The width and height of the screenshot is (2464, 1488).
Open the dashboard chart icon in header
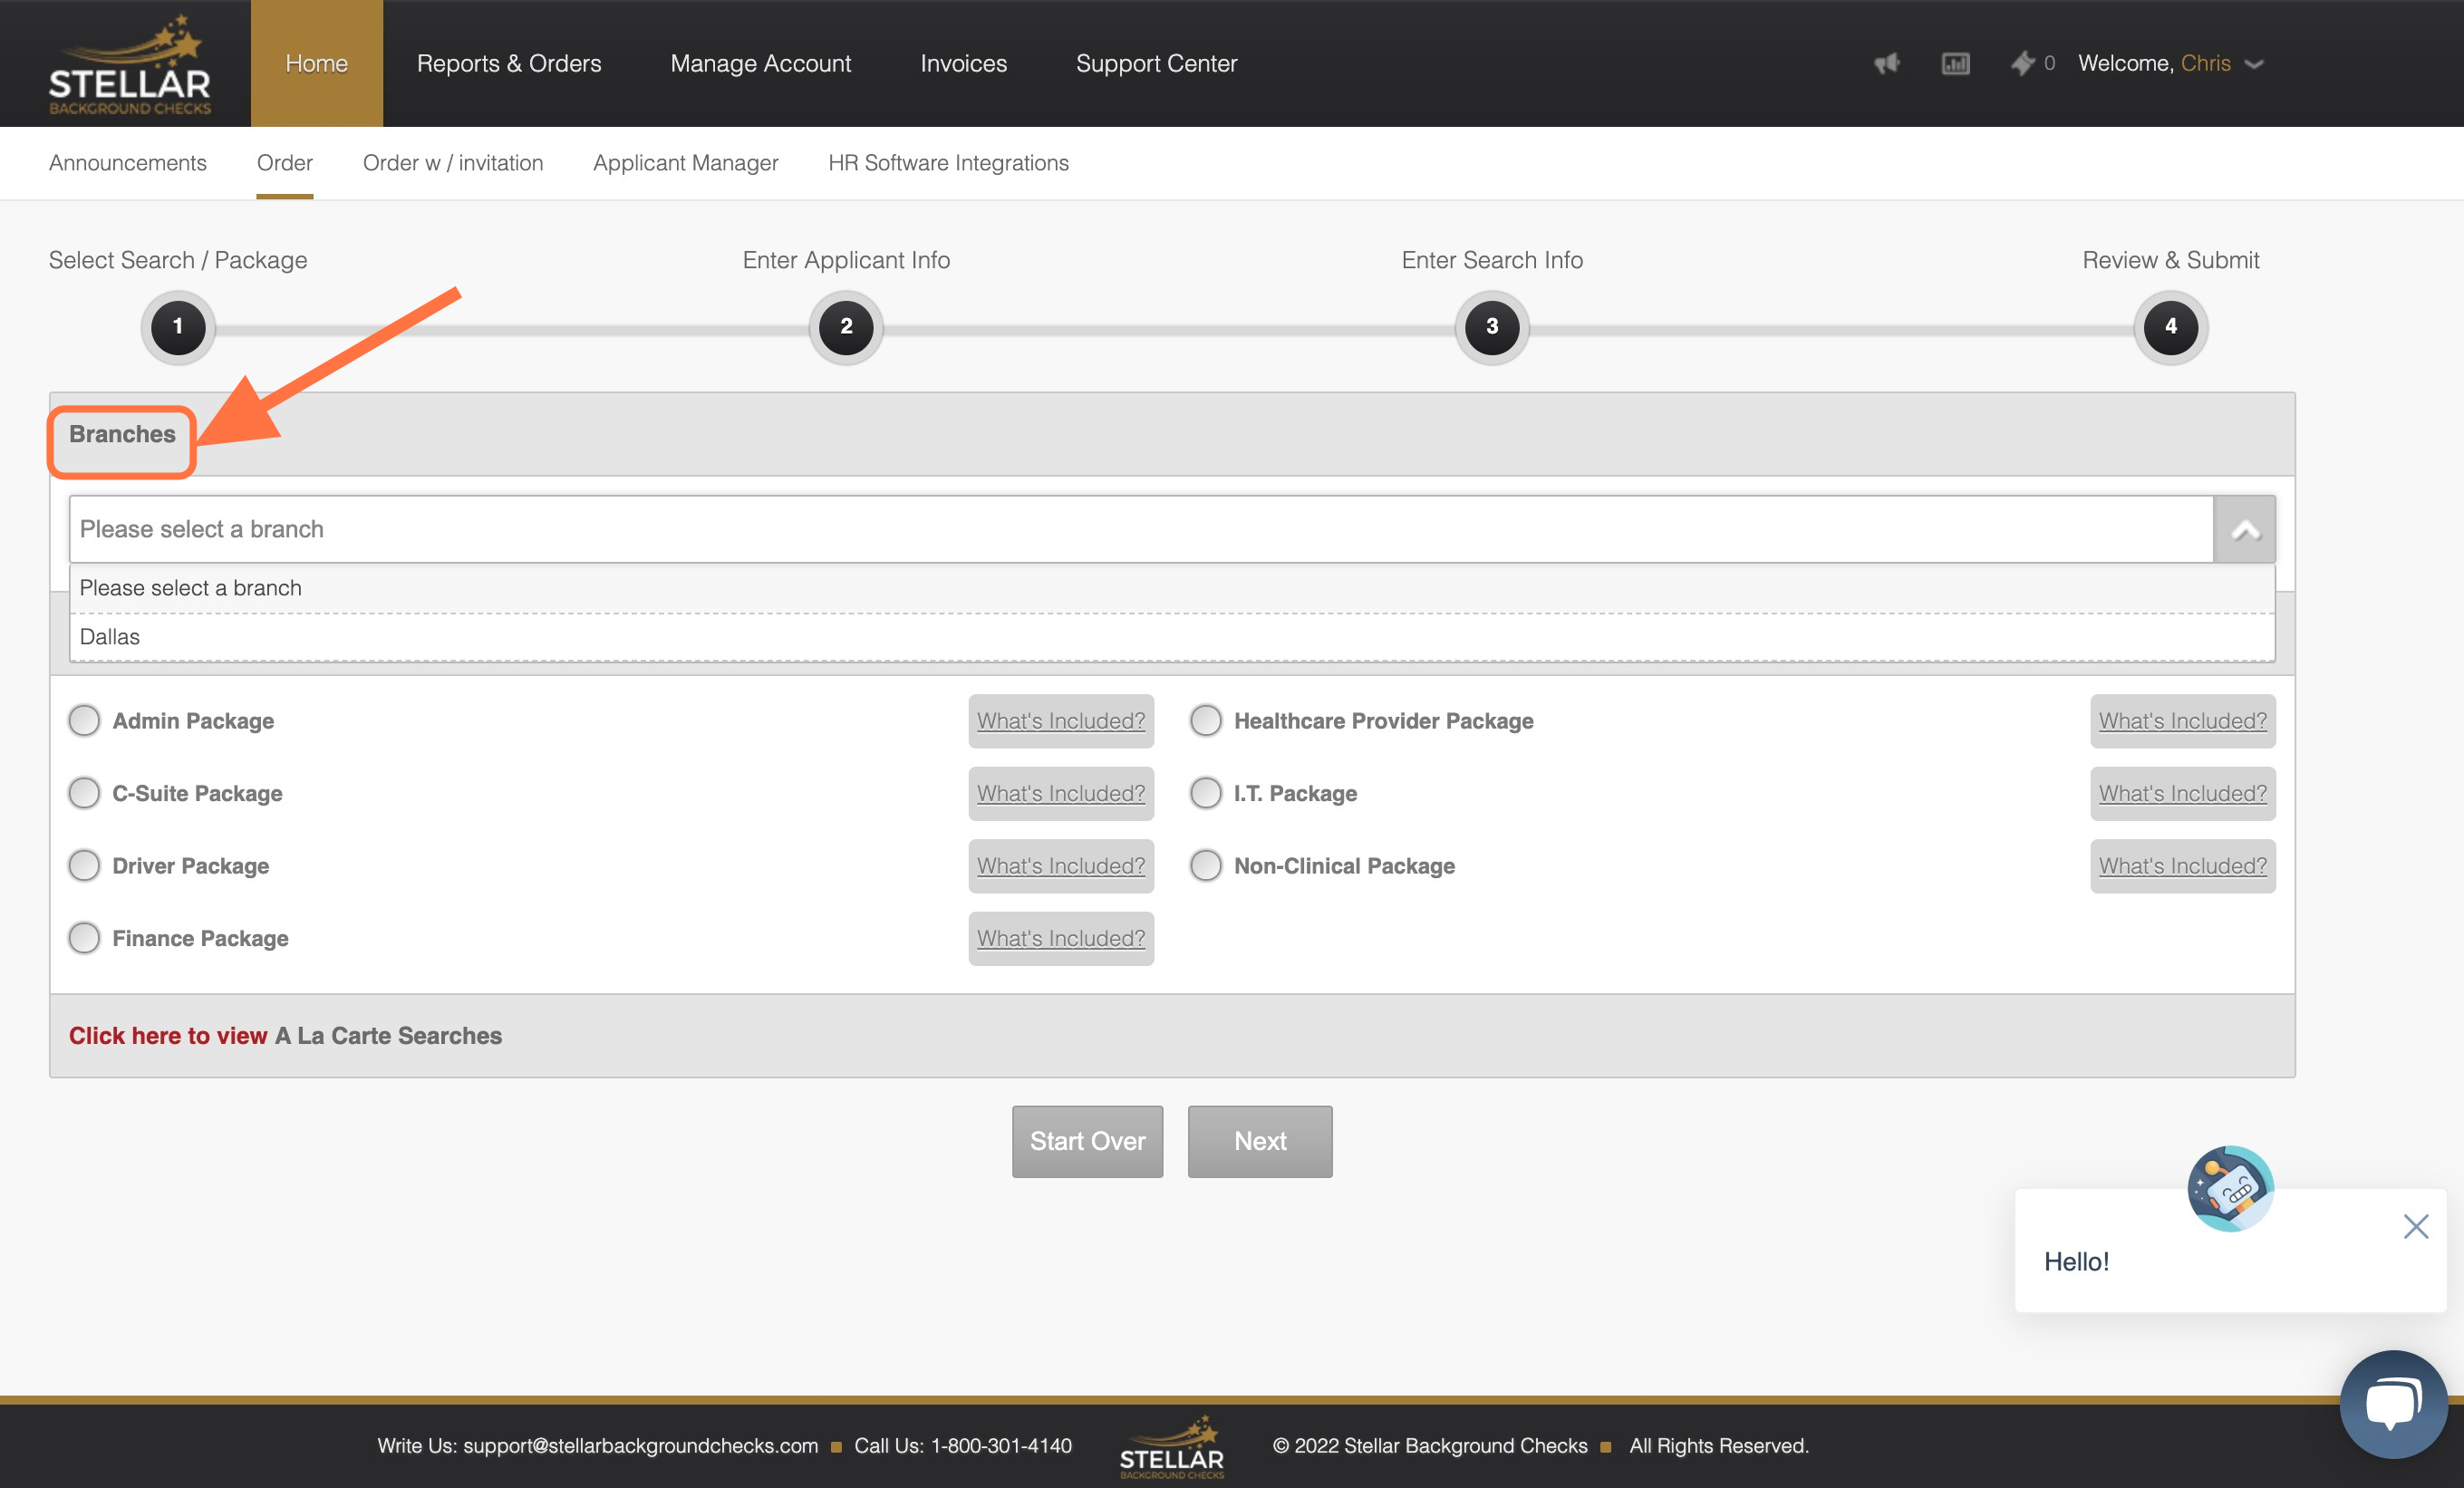pos(1955,64)
